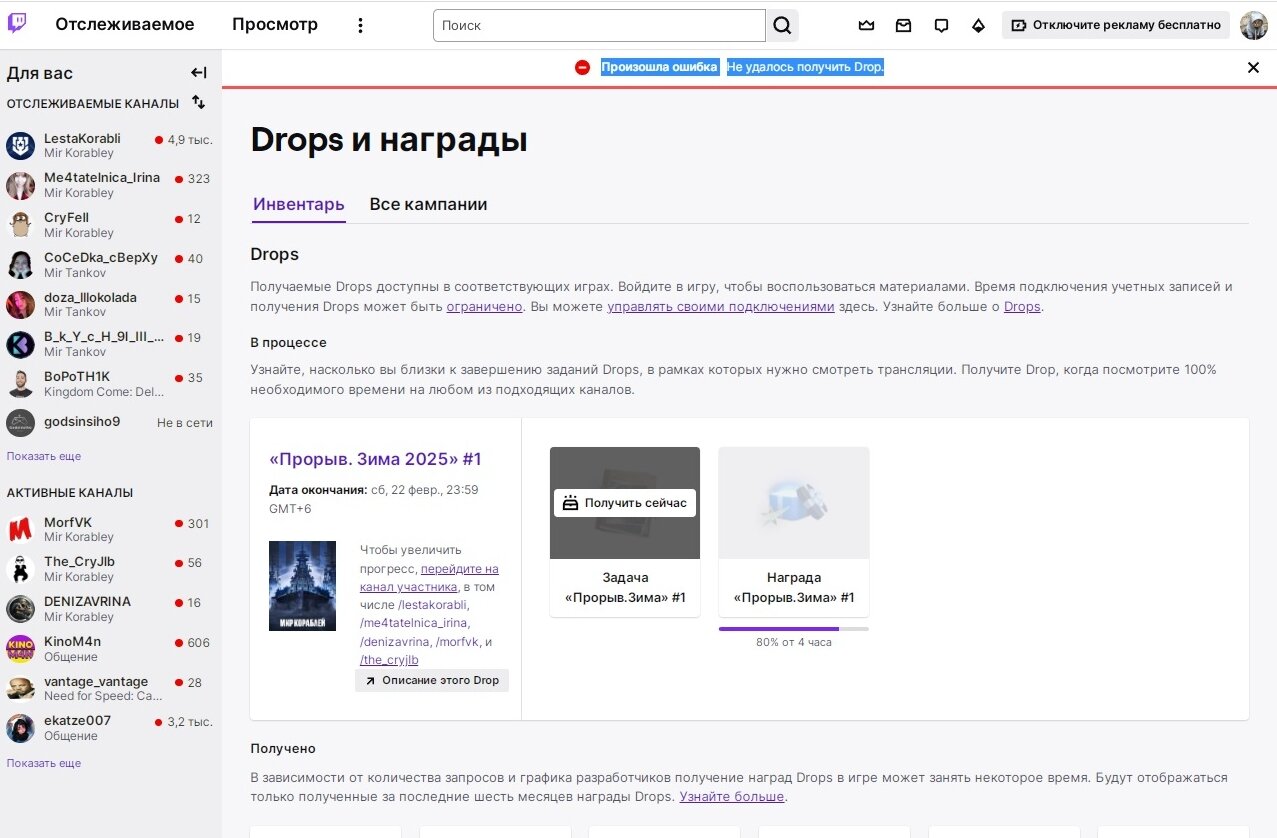Click Отключите рекламу бесплатно button
The image size is (1277, 838).
click(1116, 25)
